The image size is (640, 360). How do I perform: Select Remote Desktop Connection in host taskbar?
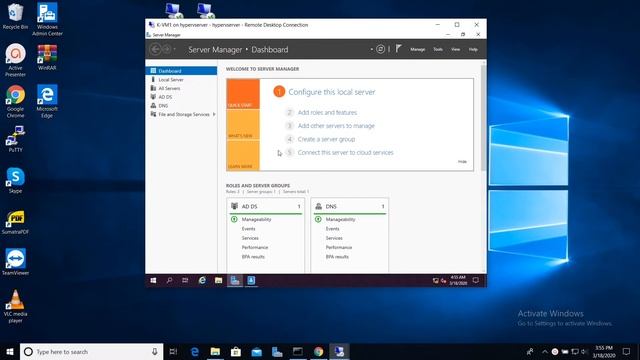(x=339, y=351)
